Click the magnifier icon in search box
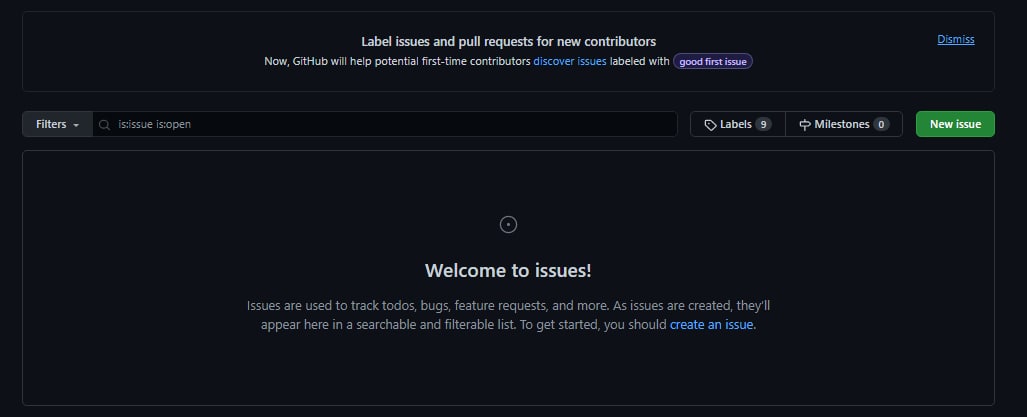This screenshot has height=417, width=1027. point(104,124)
